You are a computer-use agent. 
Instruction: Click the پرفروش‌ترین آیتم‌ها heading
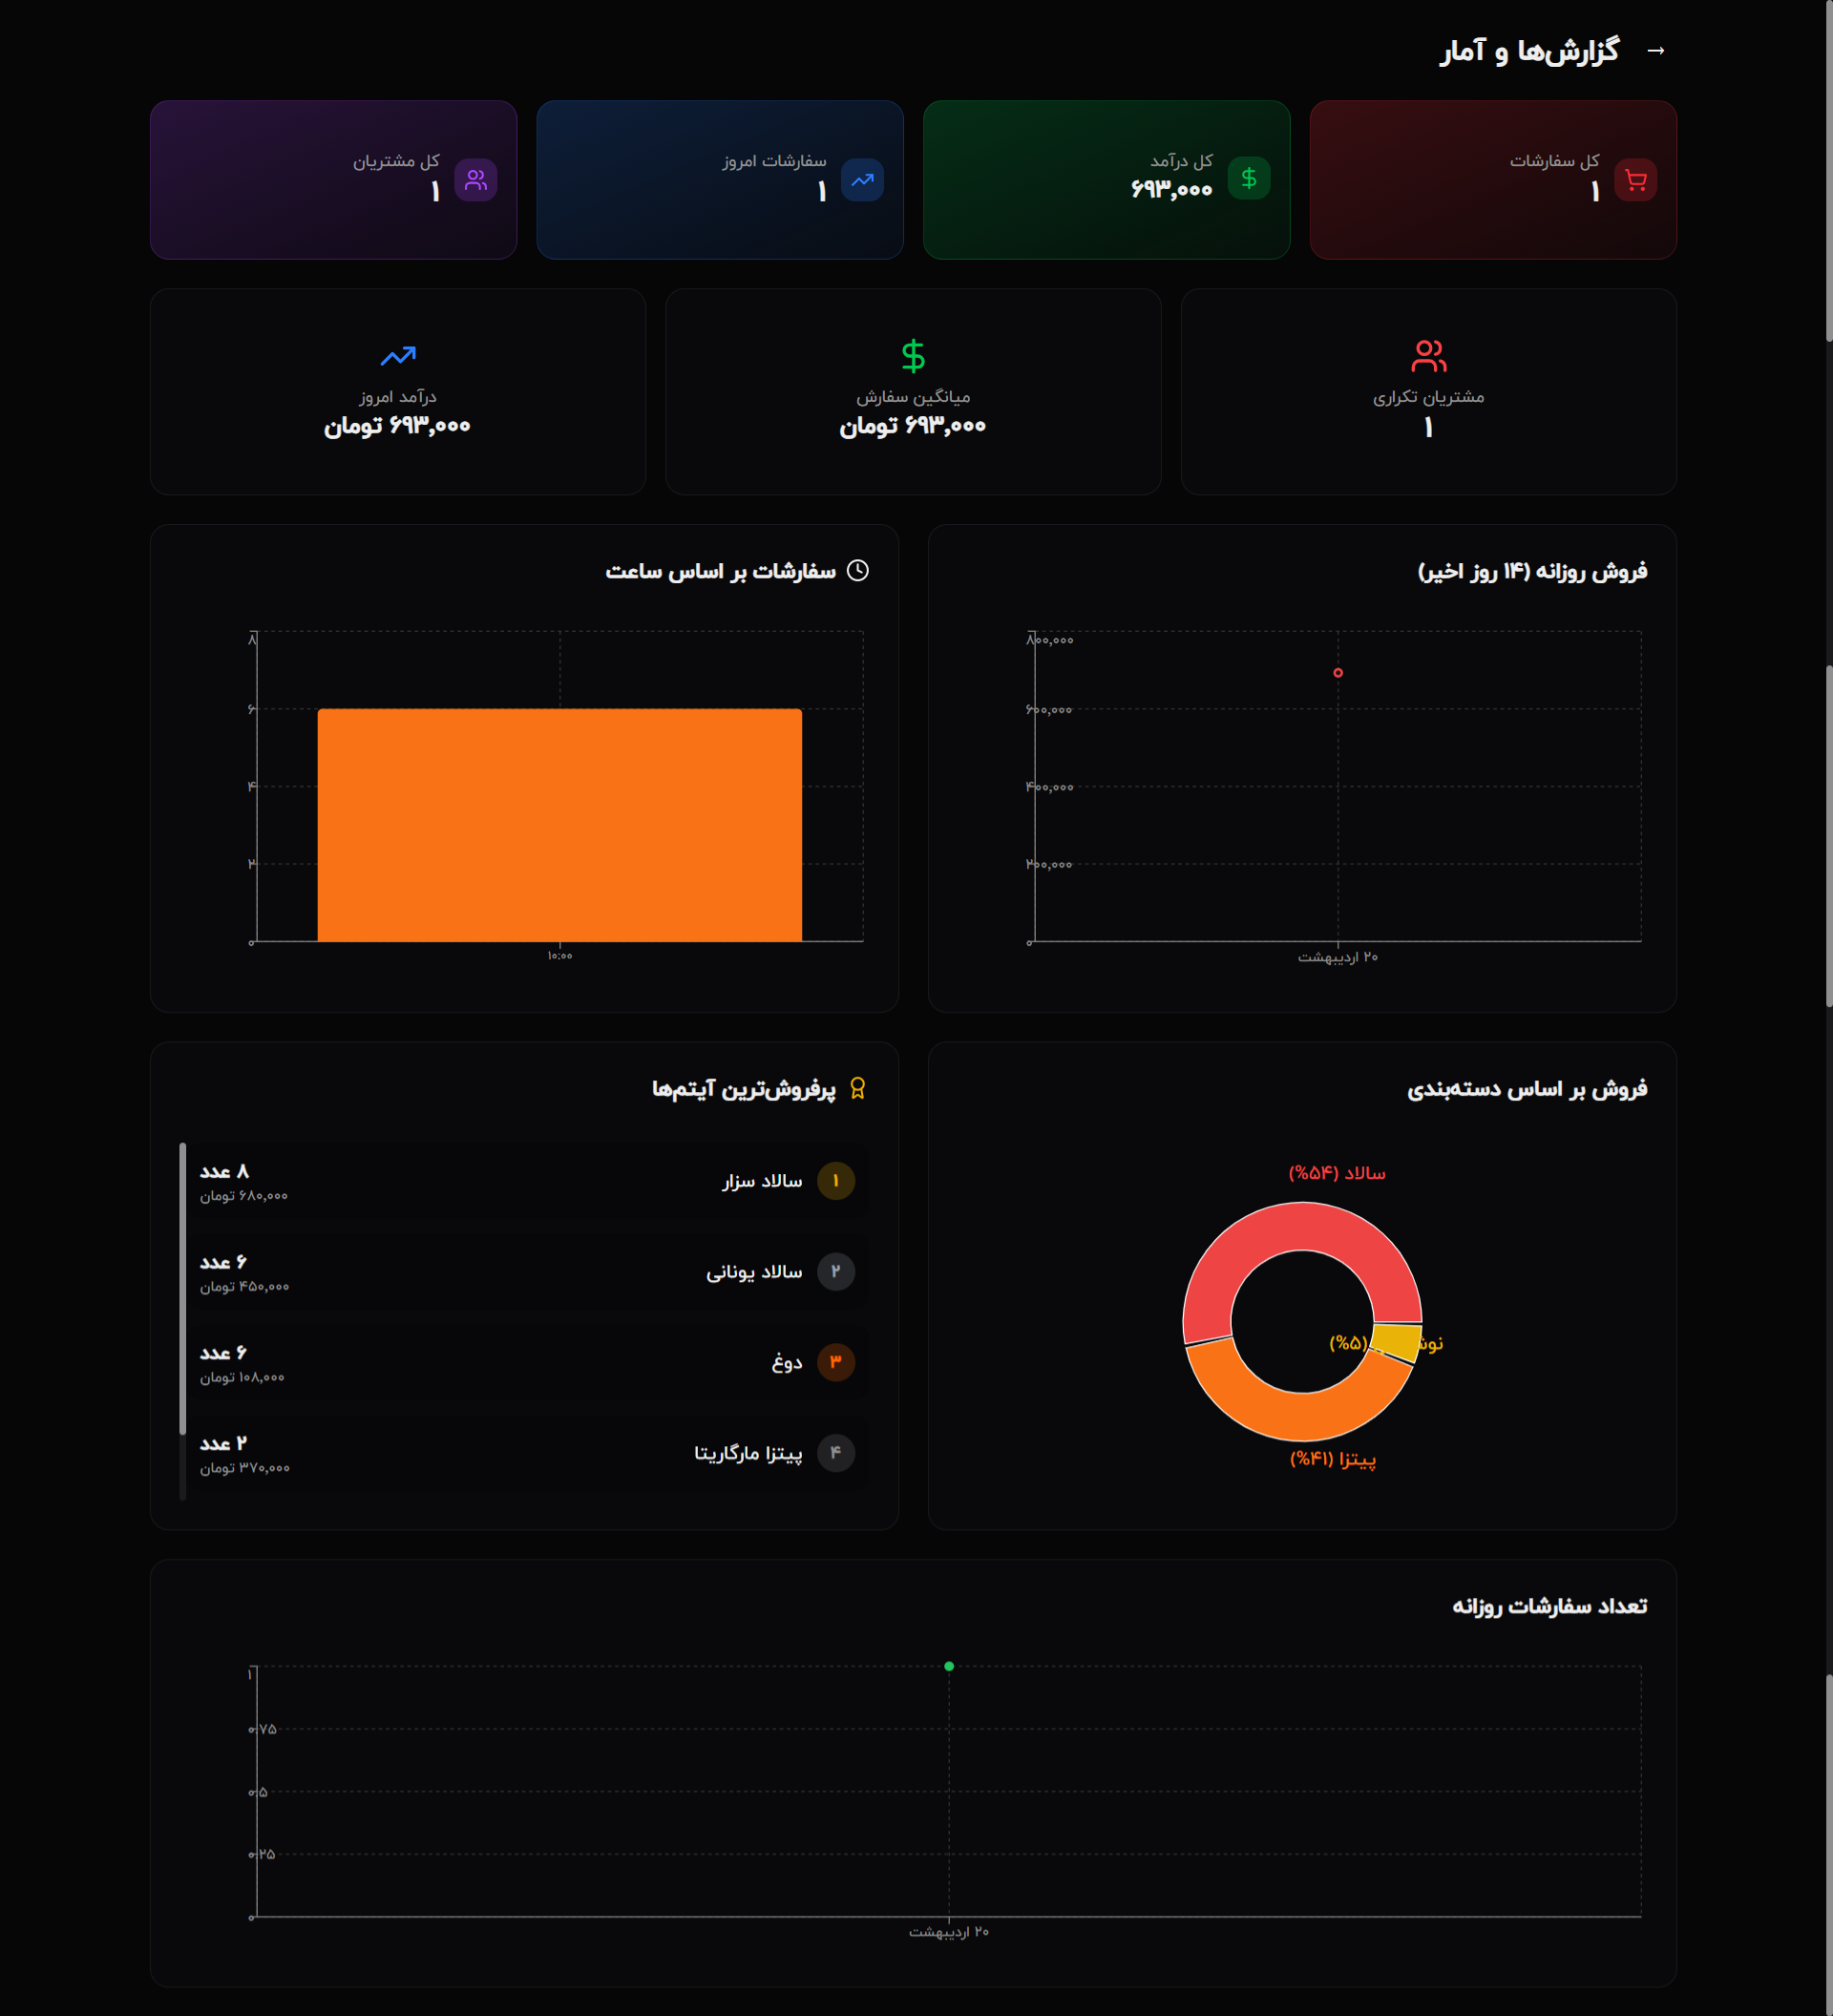tap(743, 1089)
